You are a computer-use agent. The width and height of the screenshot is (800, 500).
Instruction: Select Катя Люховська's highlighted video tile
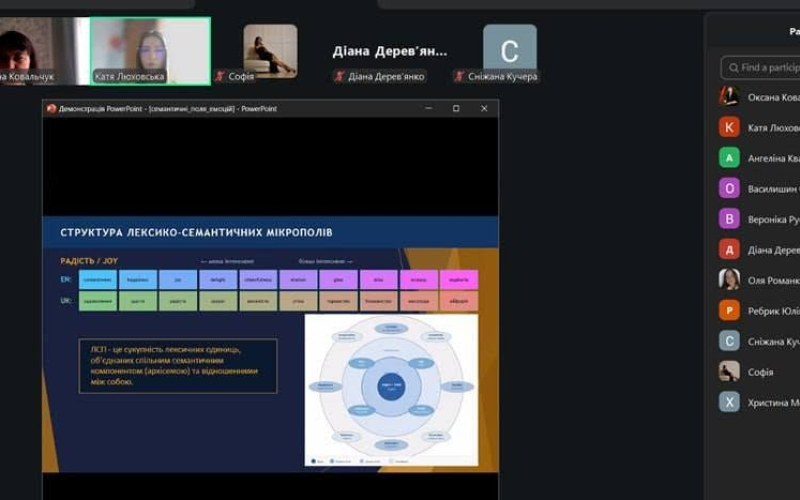[x=151, y=51]
